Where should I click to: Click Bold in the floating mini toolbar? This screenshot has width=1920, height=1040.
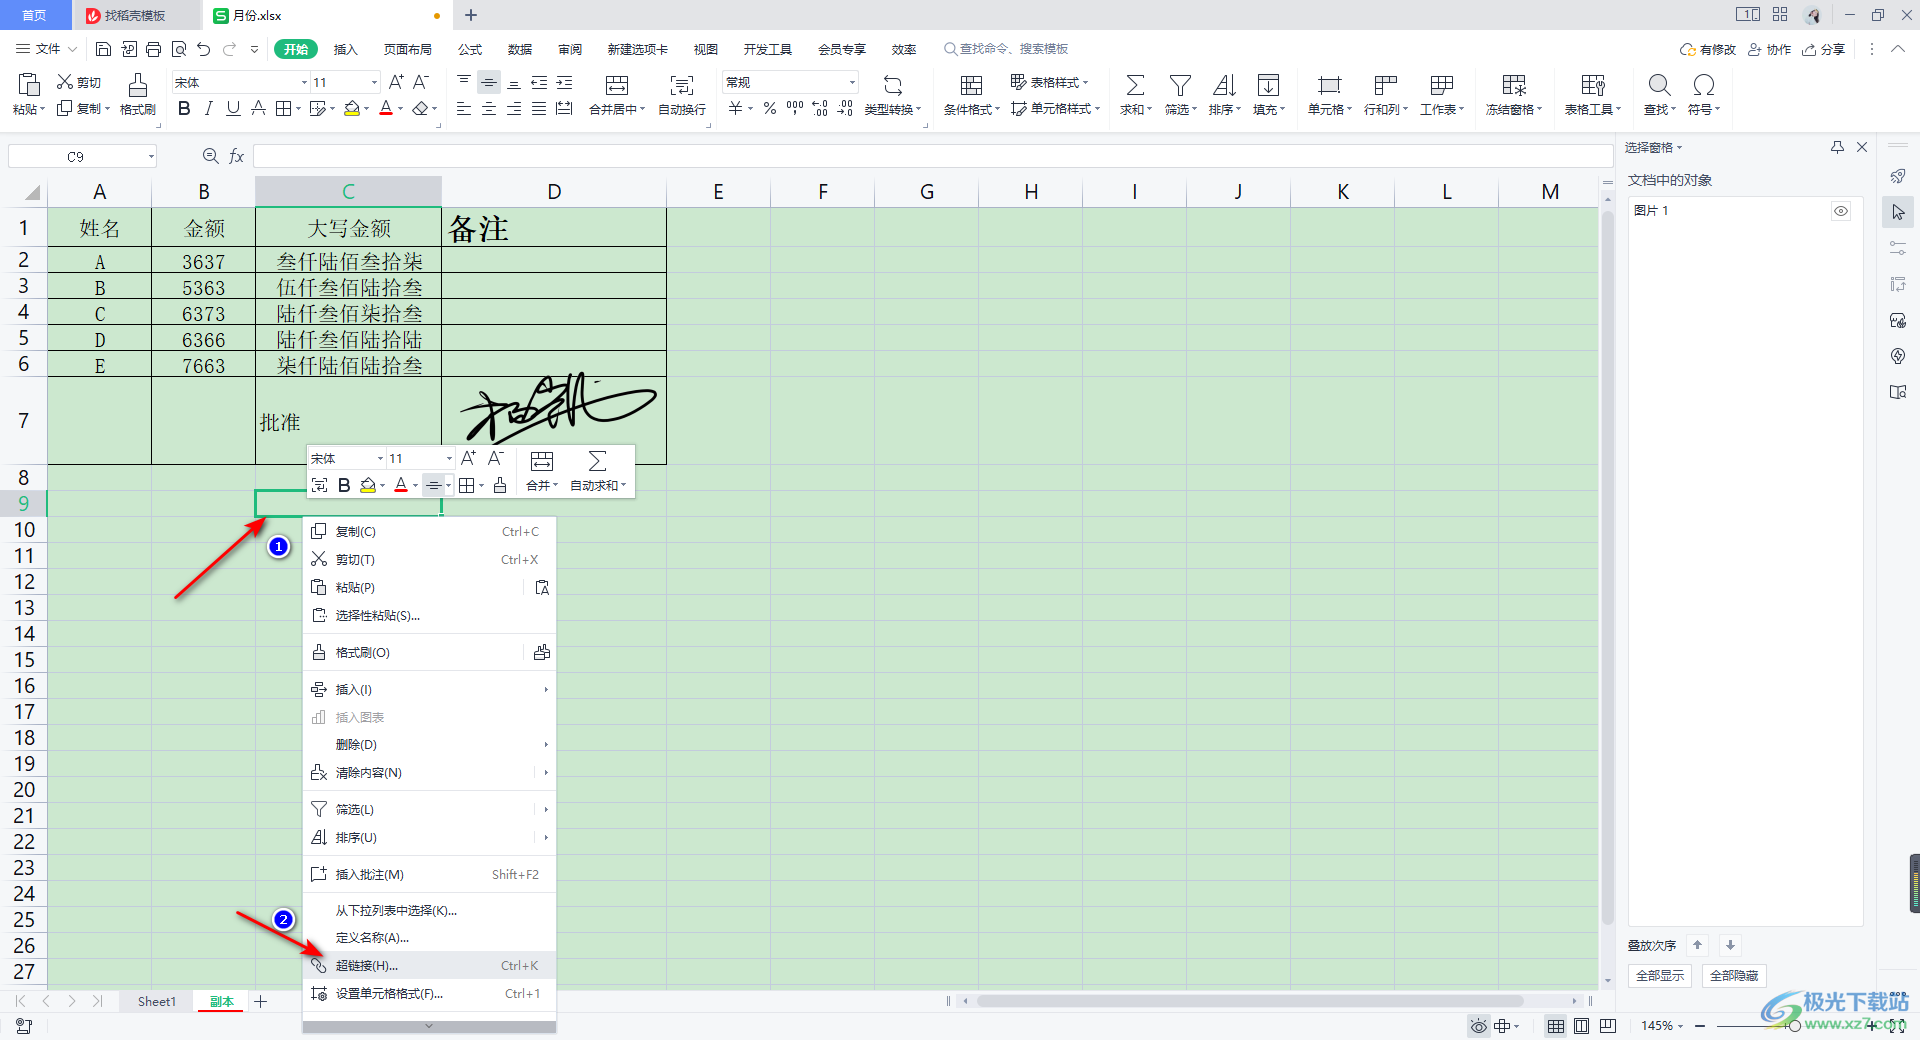(x=344, y=485)
